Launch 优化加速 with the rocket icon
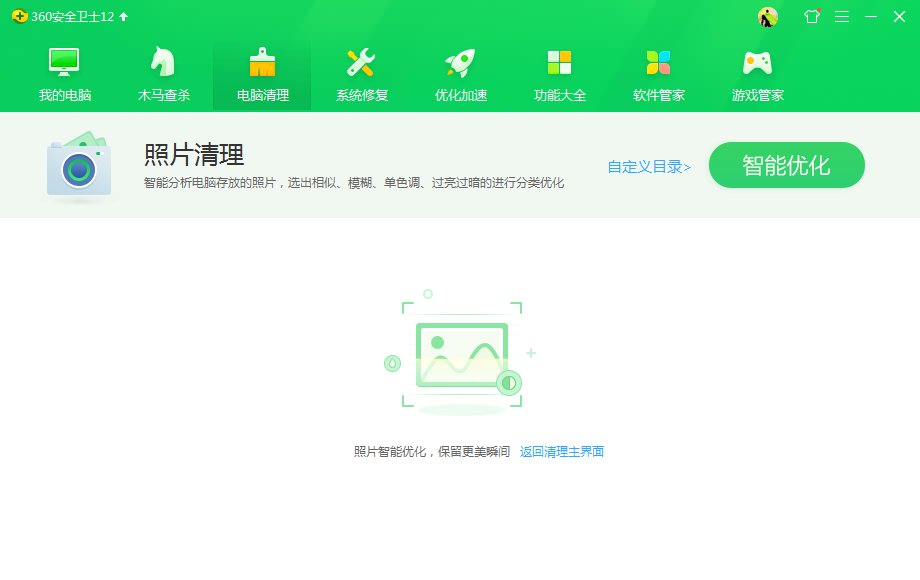Image resolution: width=920 pixels, height=580 pixels. (x=459, y=62)
